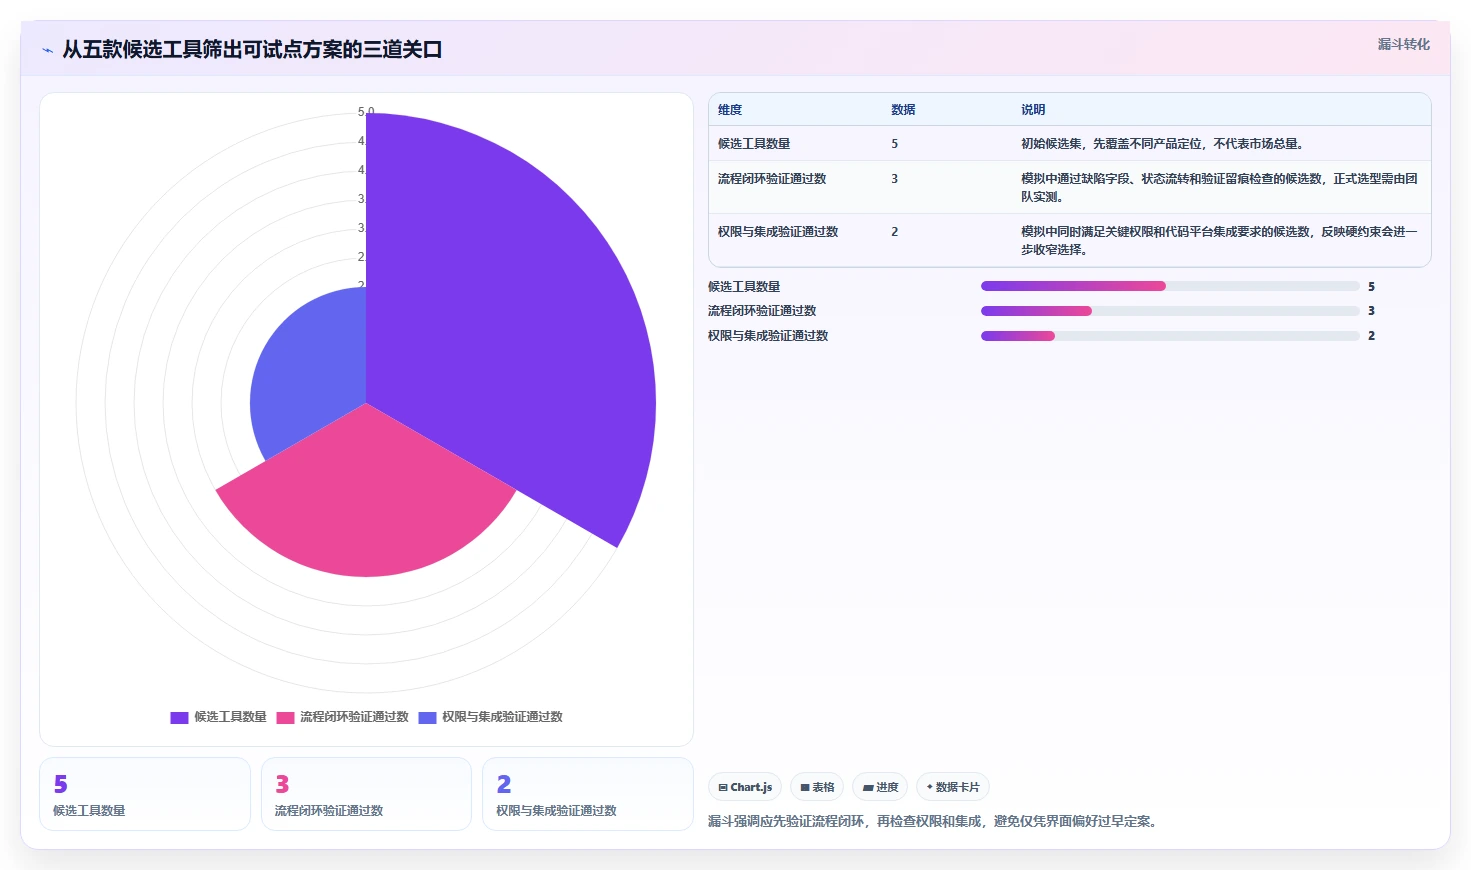Viewport: 1471px width, 870px height.
Task: Open the stat card showing 5
Action: 145,794
